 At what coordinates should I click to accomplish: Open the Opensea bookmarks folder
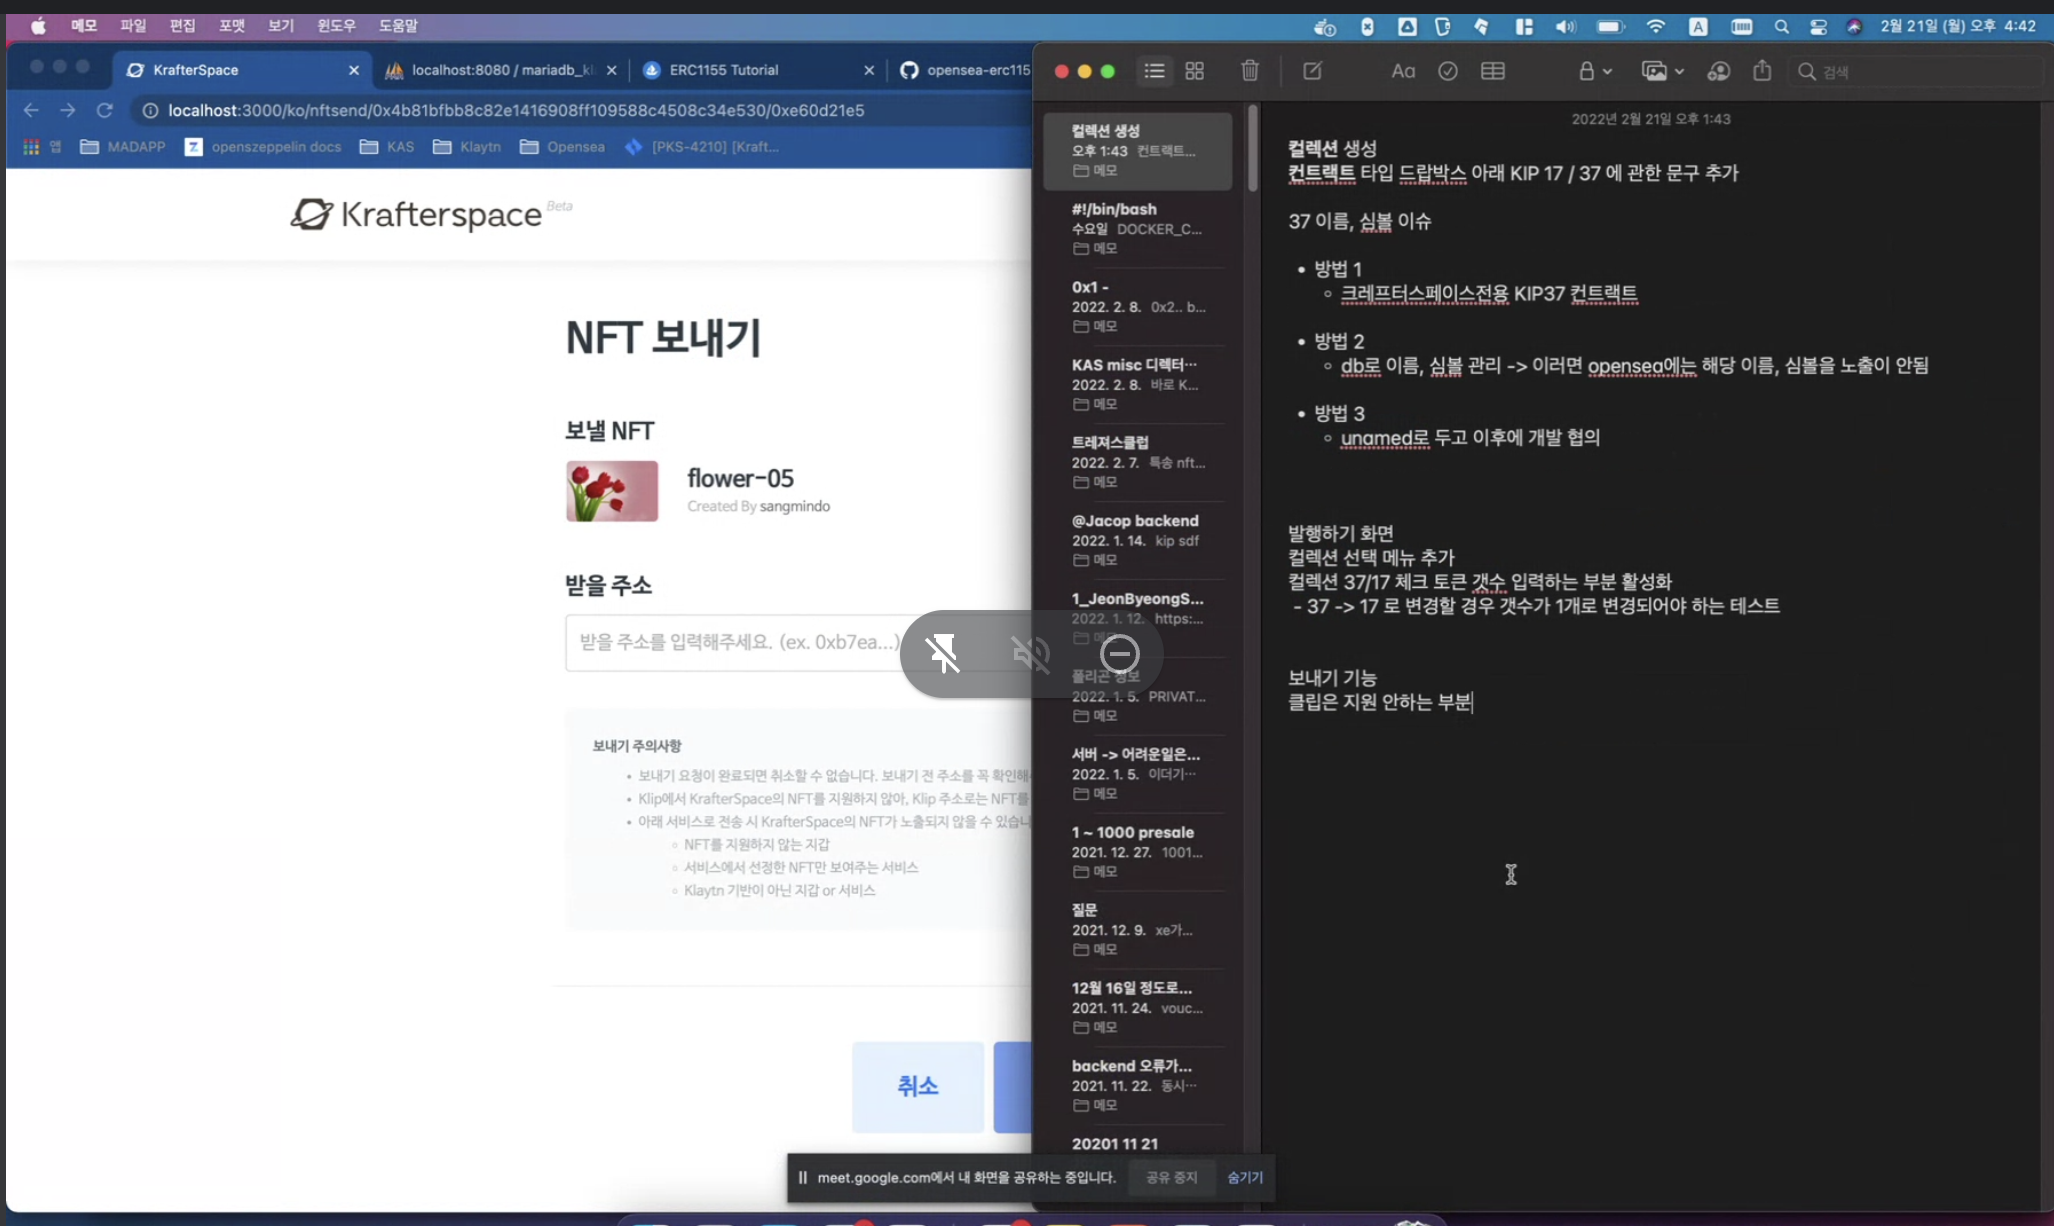(563, 147)
